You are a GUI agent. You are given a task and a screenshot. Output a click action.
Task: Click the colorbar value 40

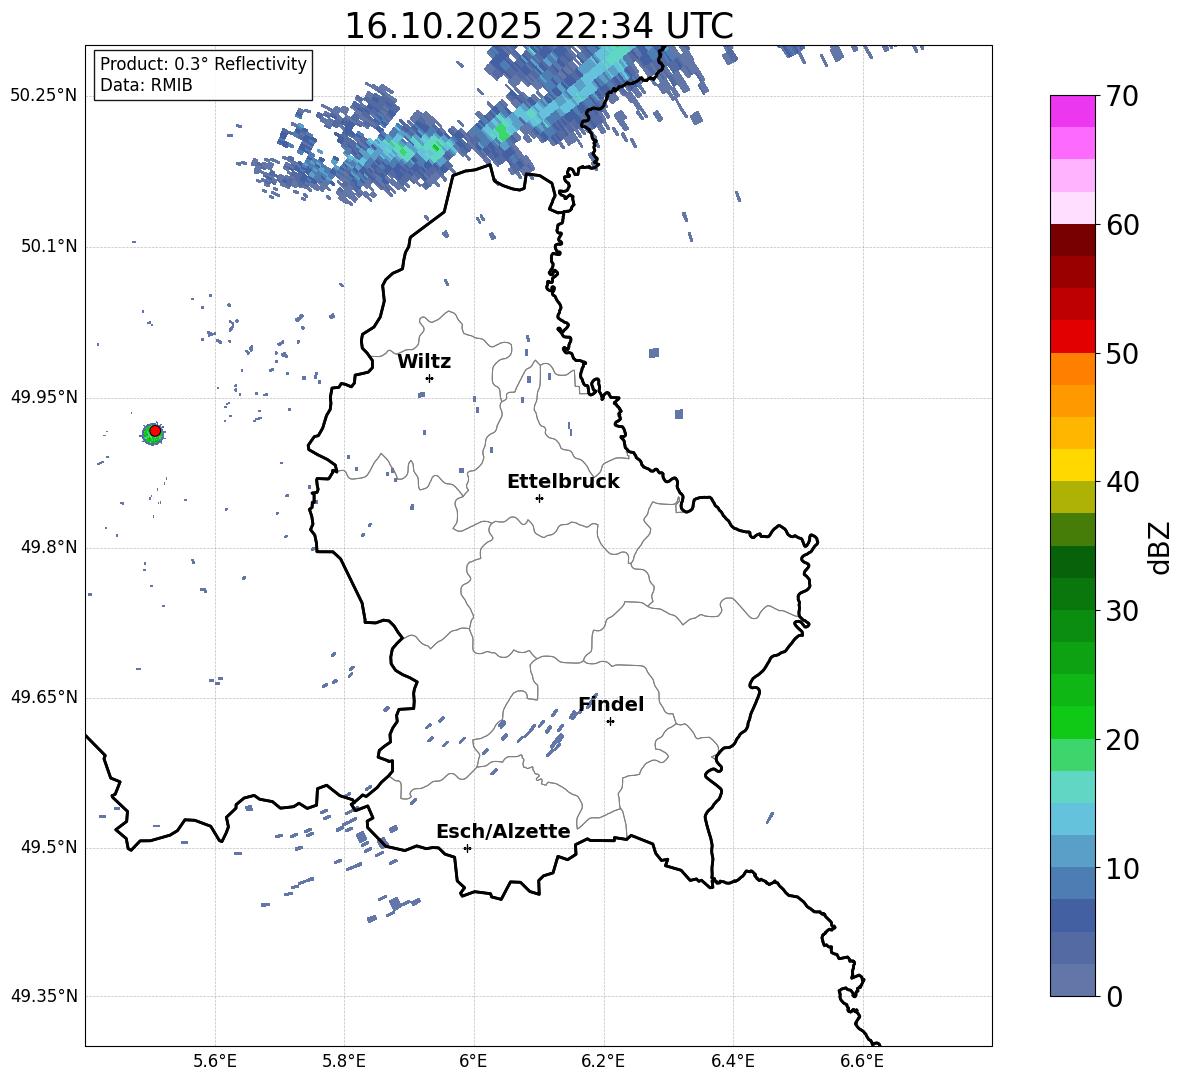pyautogui.click(x=1122, y=482)
